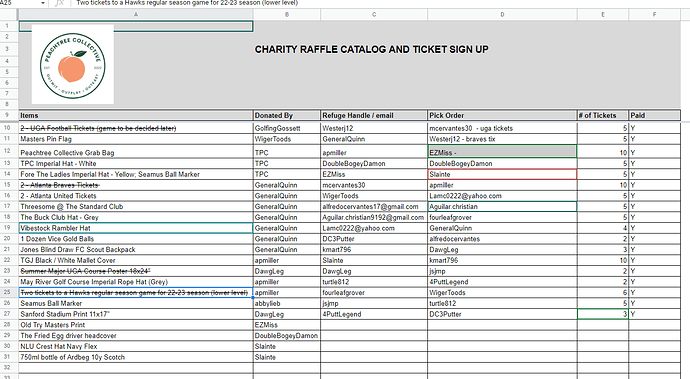Select column A header
The image size is (690, 379).
136,15
